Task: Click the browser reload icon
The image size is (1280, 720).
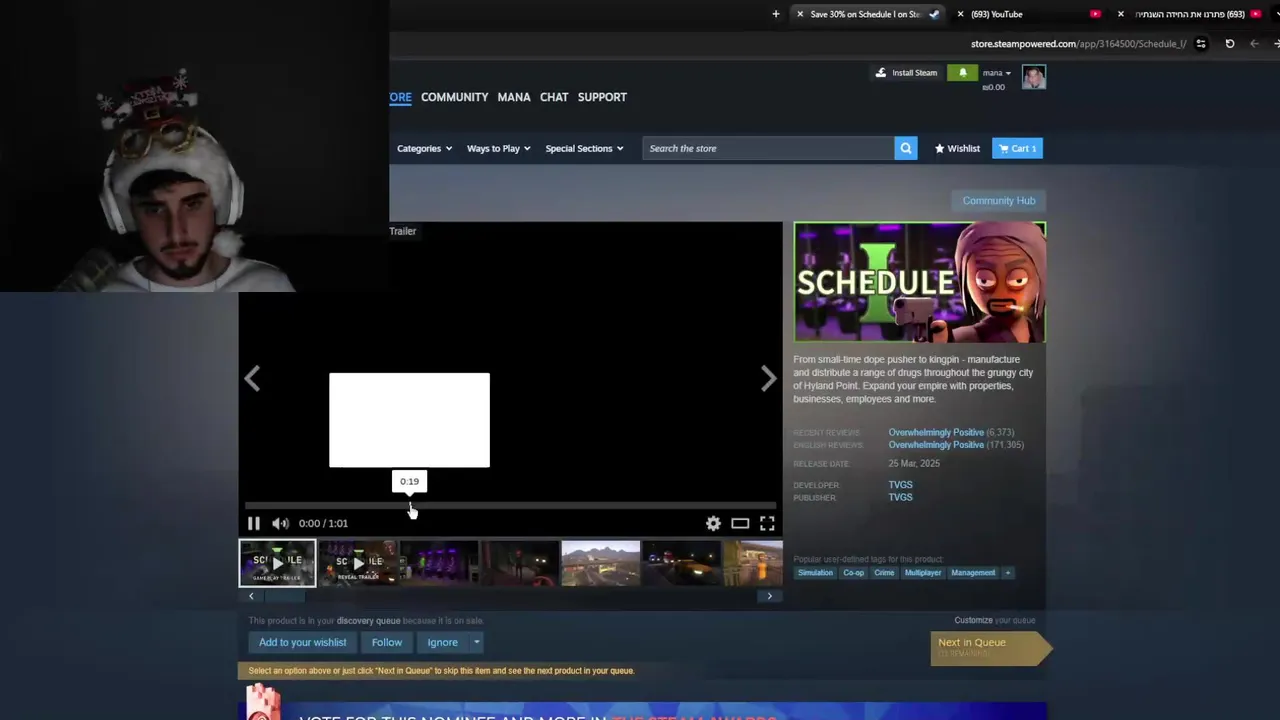Action: [1230, 44]
